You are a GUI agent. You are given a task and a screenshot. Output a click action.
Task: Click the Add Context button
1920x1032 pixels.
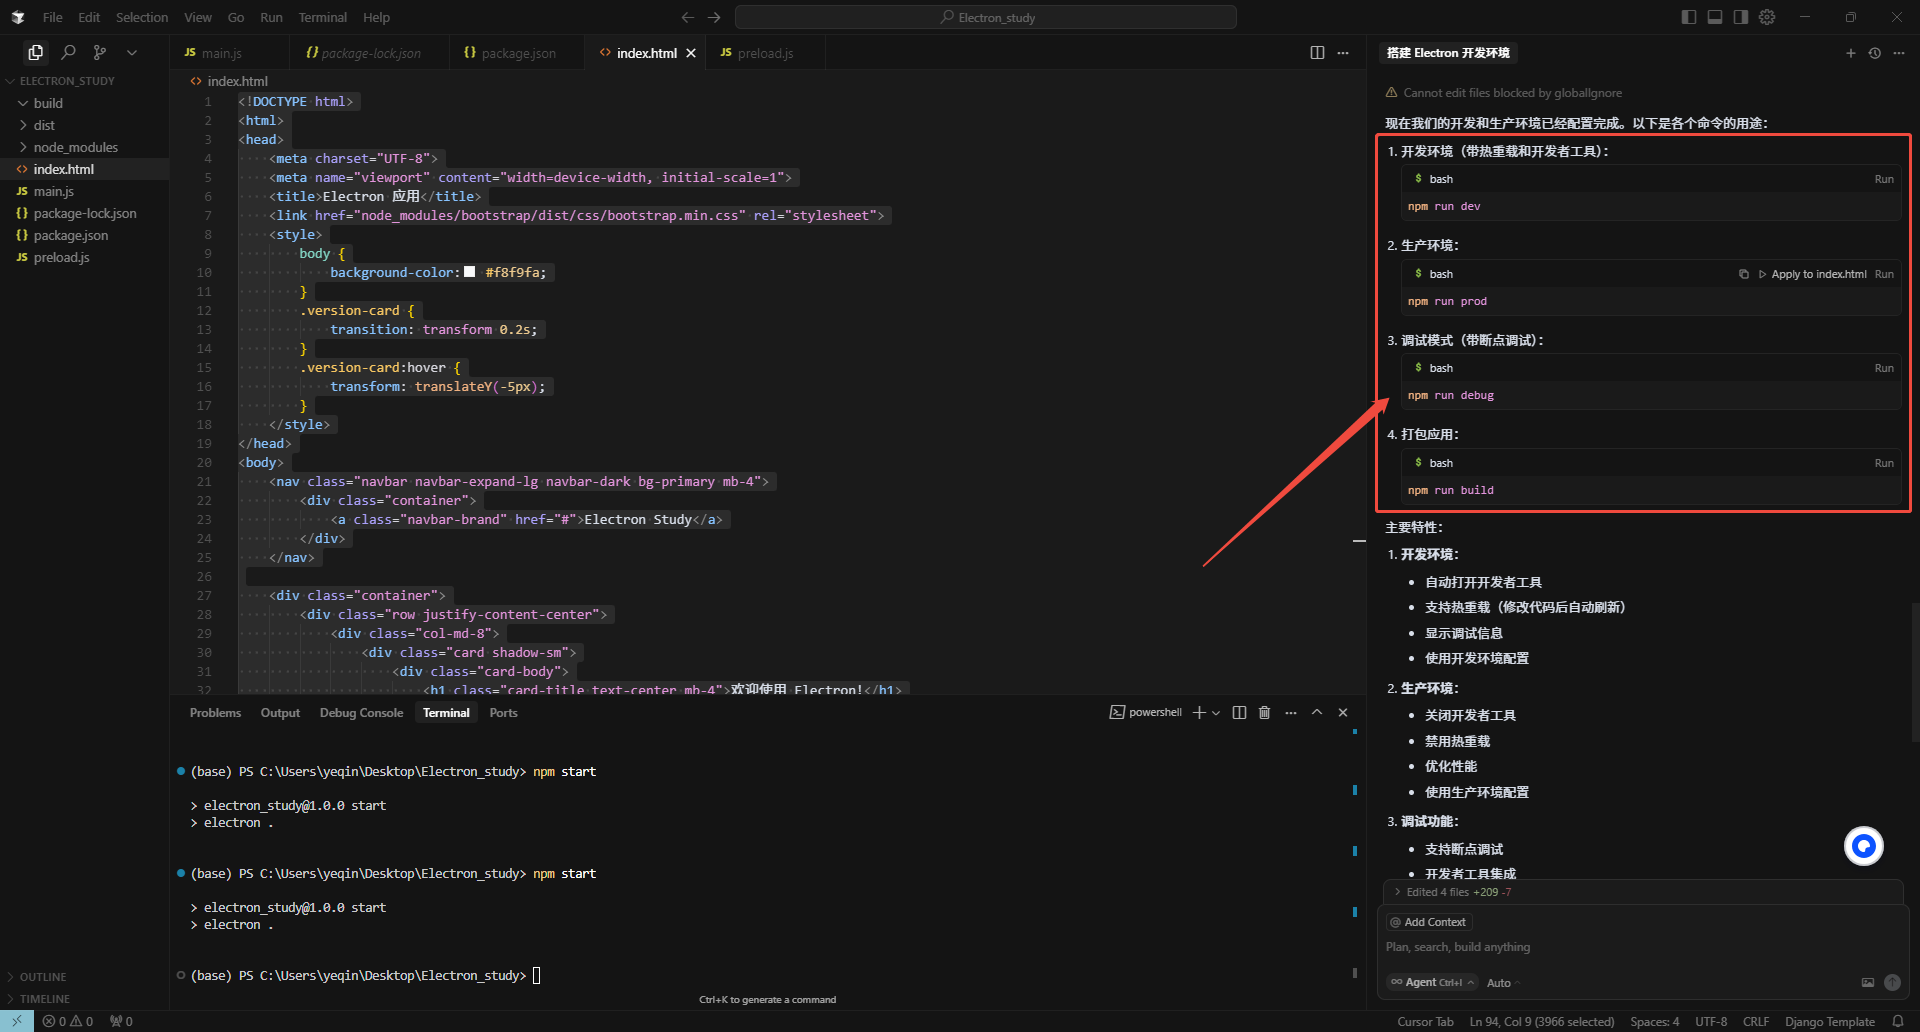[1429, 922]
